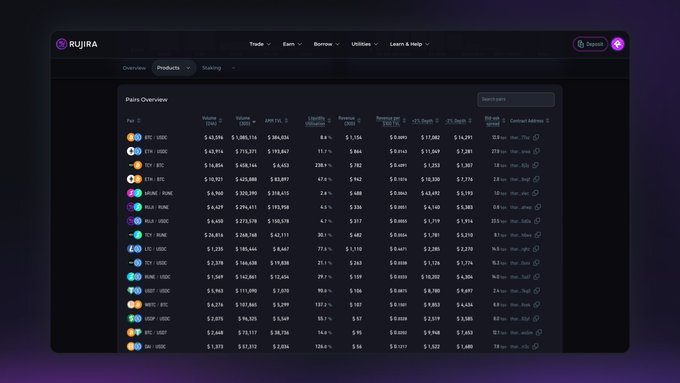Open the USDP / USDC pair name

point(157,318)
